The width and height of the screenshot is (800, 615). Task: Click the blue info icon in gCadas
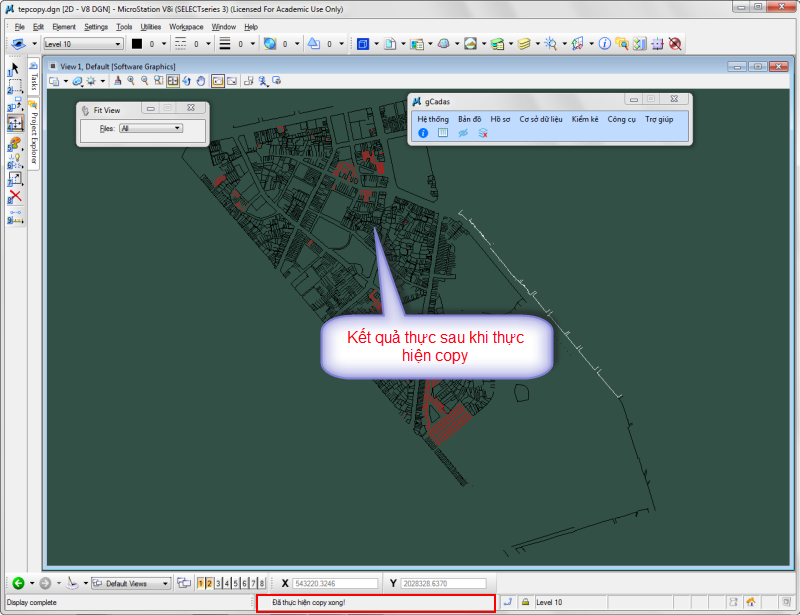(x=423, y=133)
